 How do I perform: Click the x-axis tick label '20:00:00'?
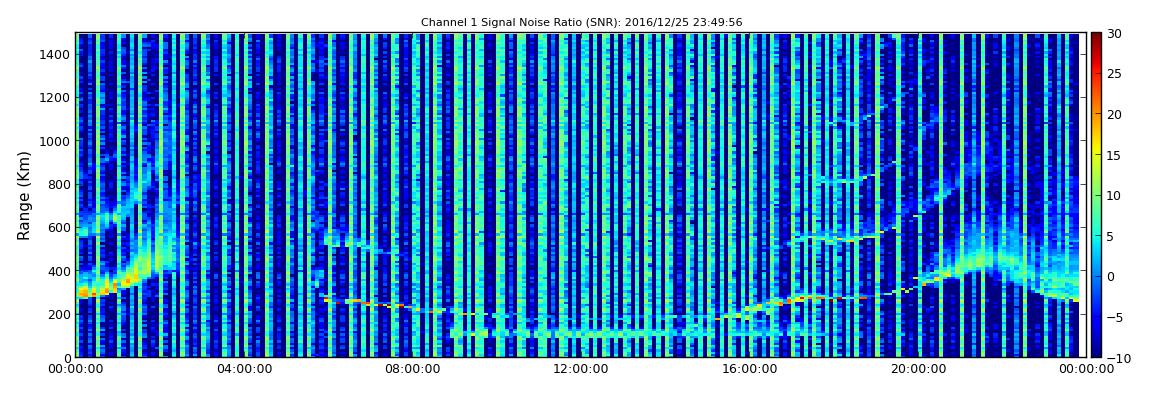[x=918, y=370]
